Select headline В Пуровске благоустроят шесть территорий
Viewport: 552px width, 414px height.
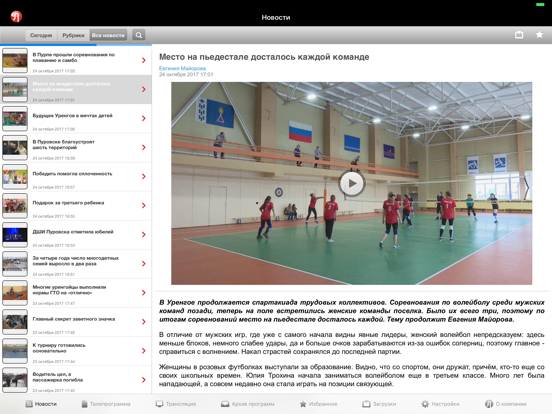(x=63, y=145)
